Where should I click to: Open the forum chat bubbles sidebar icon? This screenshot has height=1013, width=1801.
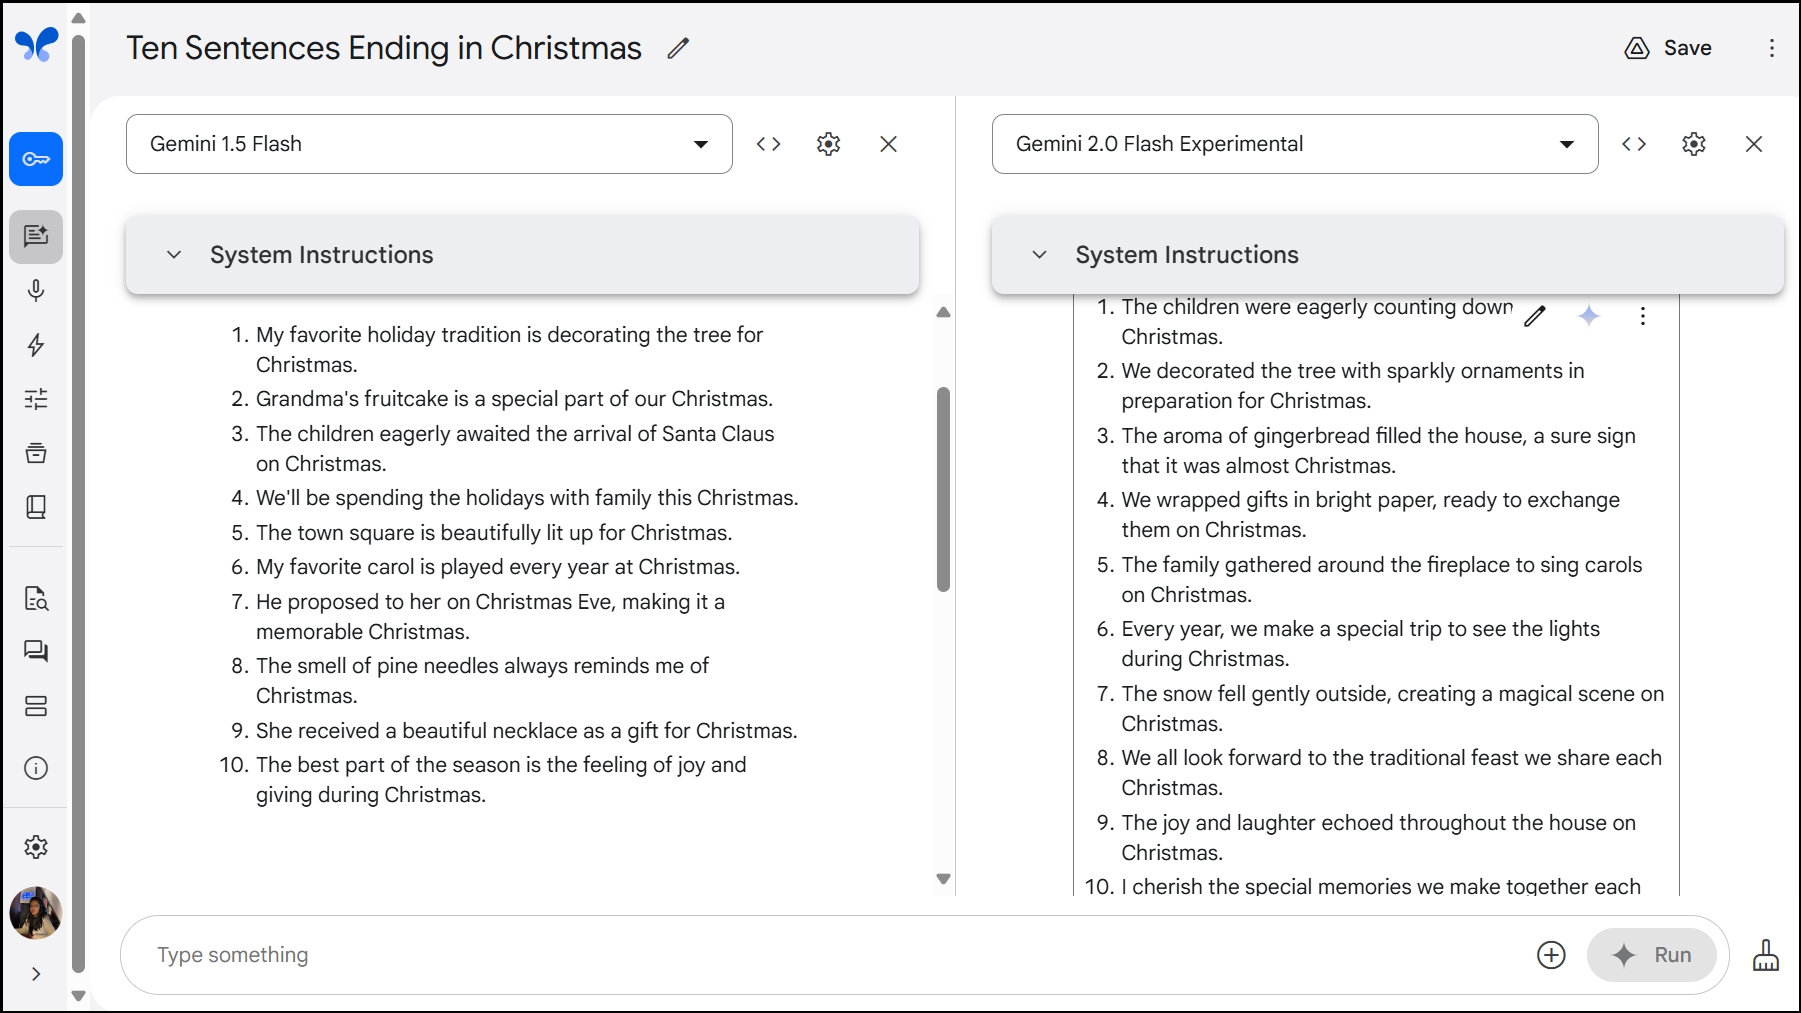point(36,652)
